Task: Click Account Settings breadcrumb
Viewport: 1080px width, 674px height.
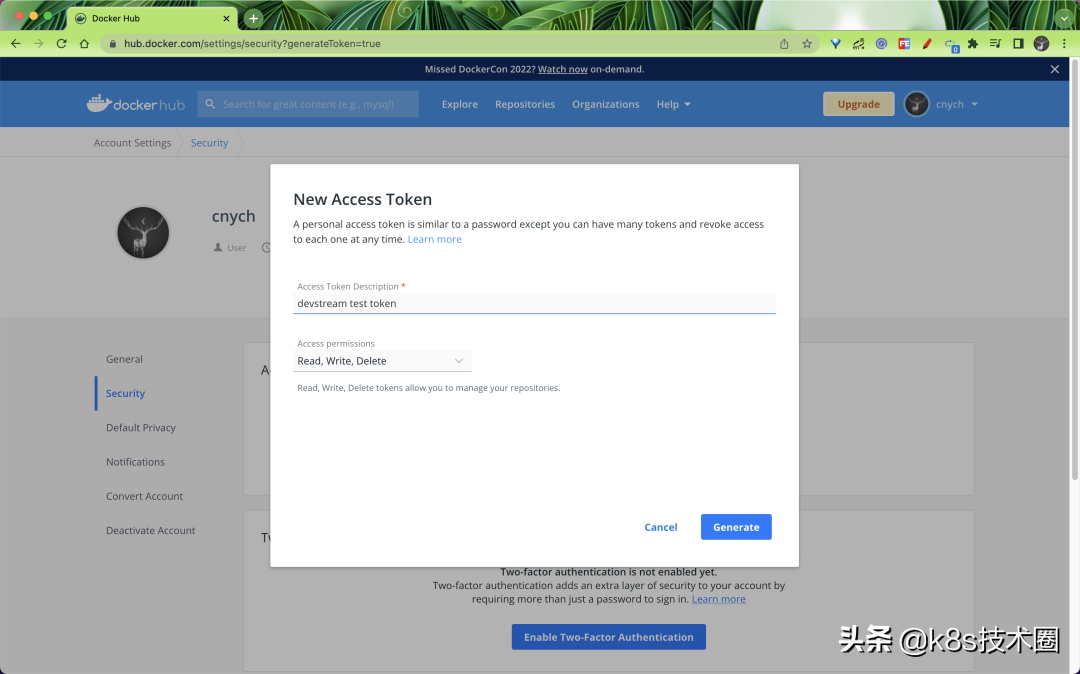Action: click(132, 143)
